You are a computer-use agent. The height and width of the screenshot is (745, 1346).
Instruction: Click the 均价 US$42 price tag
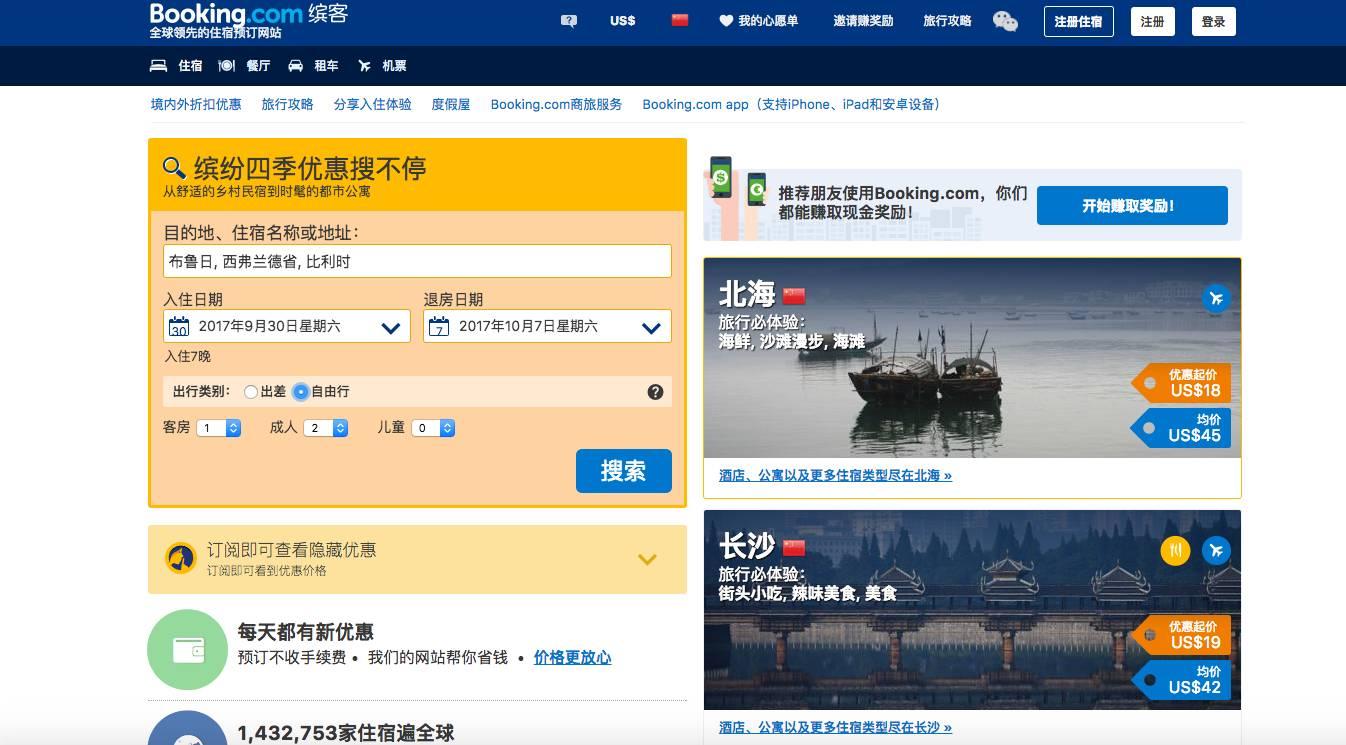coord(1182,679)
